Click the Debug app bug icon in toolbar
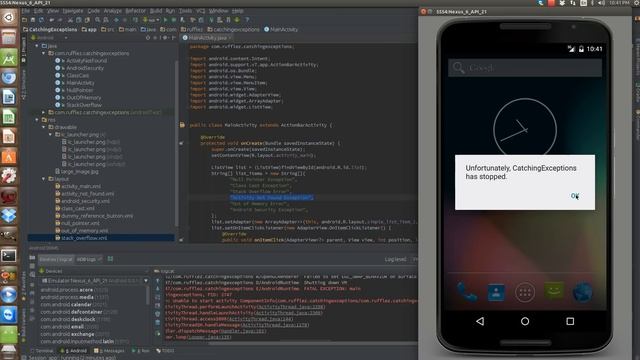The height and width of the screenshot is (360, 640). 174,20
